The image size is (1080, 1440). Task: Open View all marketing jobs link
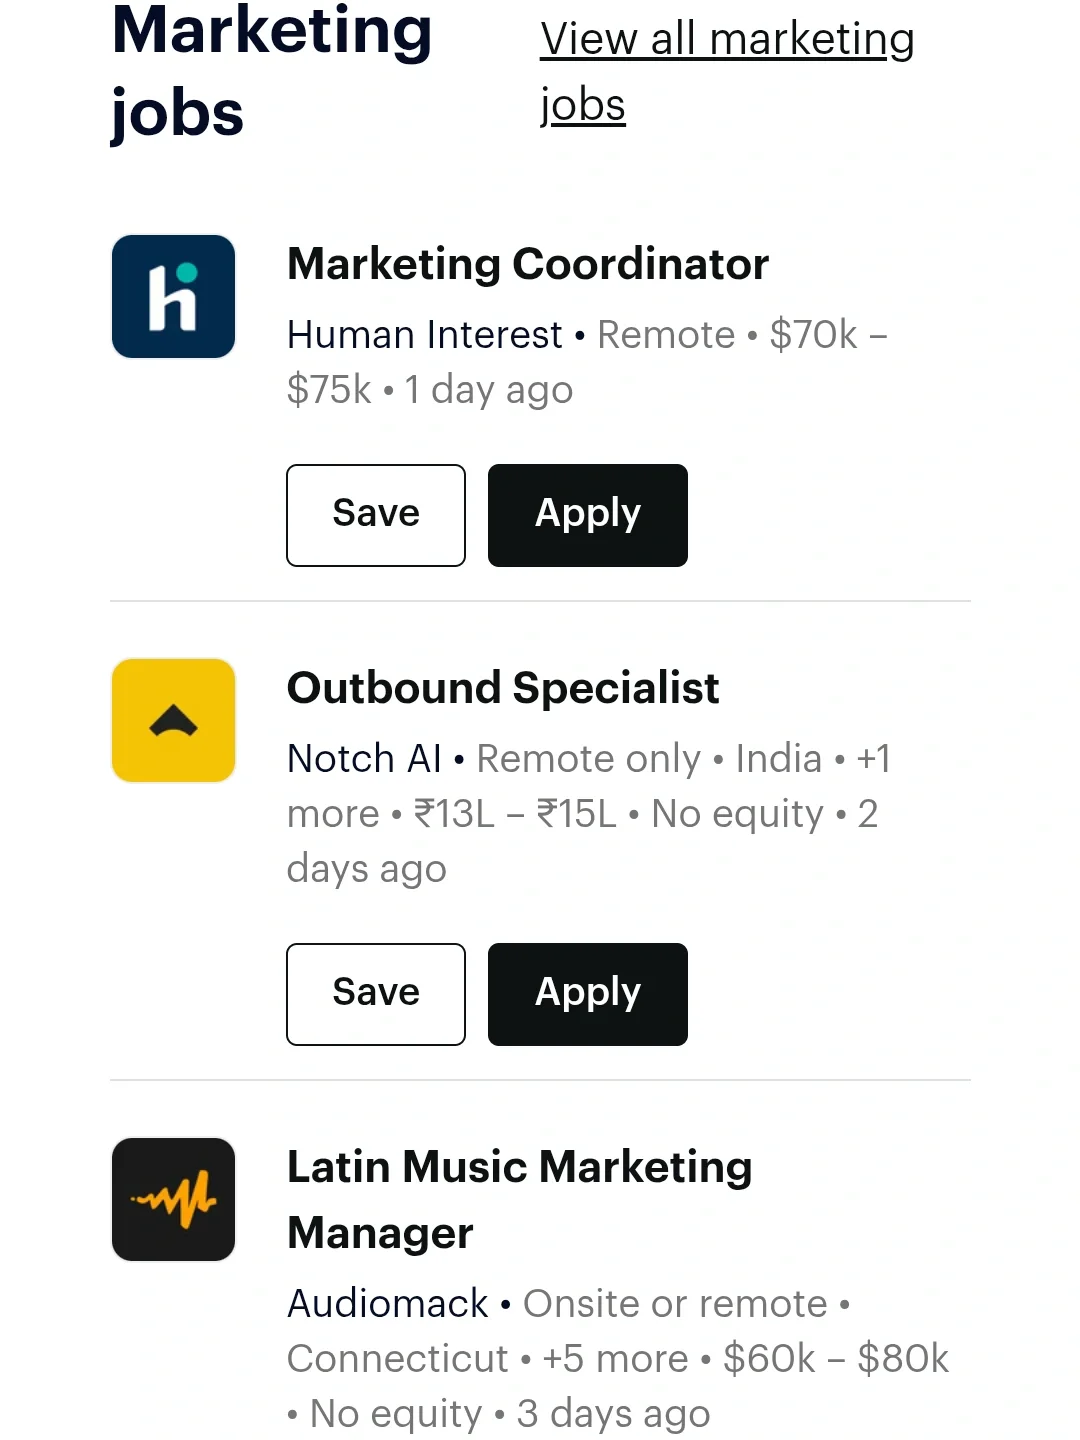(727, 72)
